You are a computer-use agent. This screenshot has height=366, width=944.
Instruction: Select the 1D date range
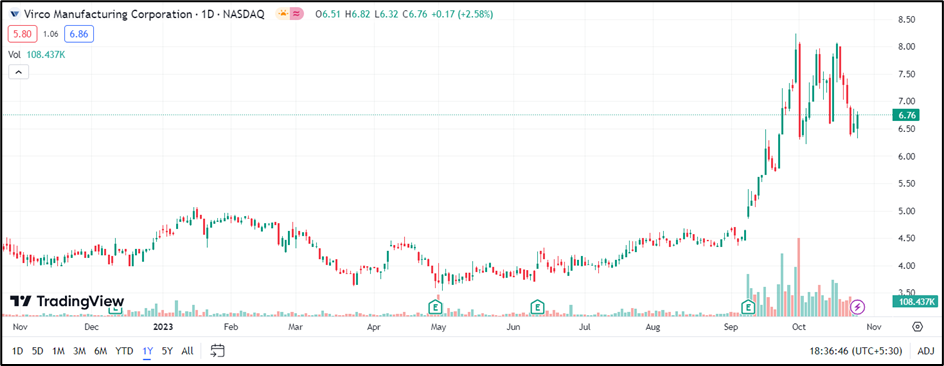[x=18, y=350]
